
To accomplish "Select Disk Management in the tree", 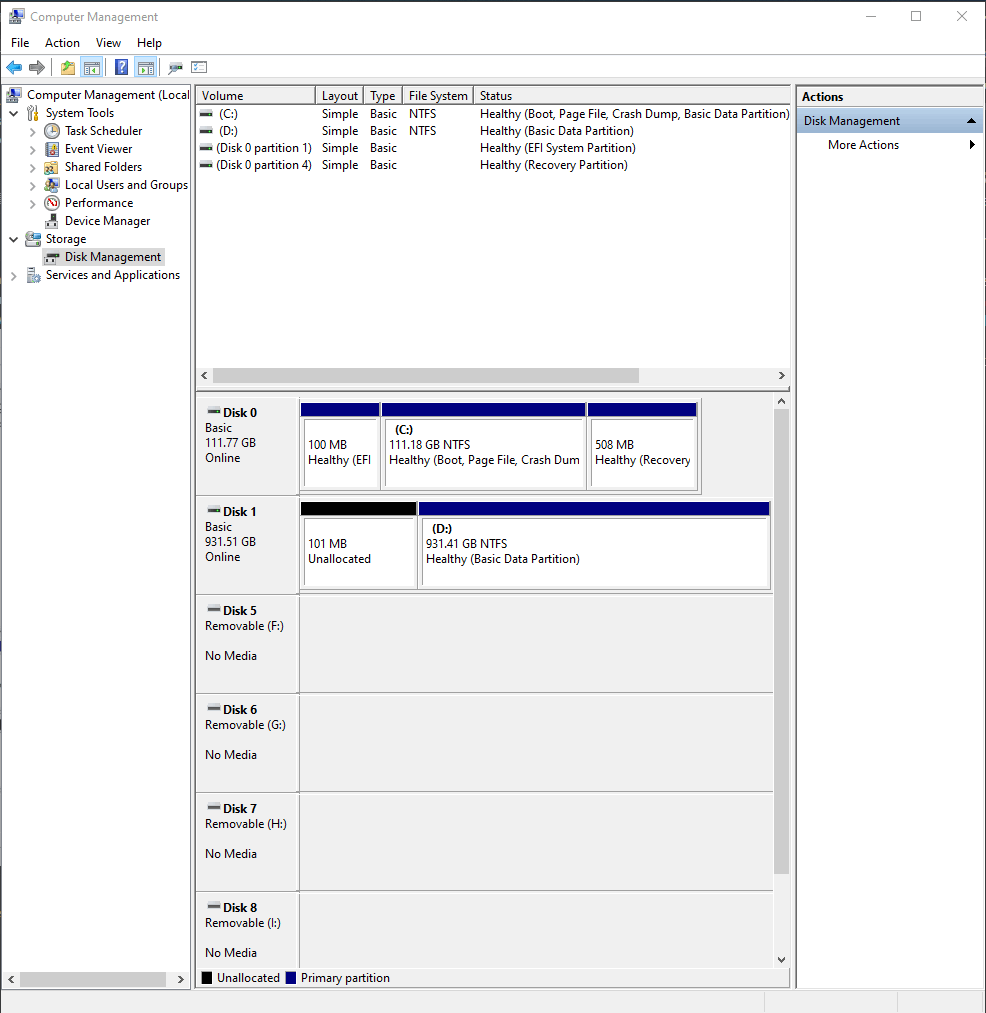I will (x=113, y=257).
